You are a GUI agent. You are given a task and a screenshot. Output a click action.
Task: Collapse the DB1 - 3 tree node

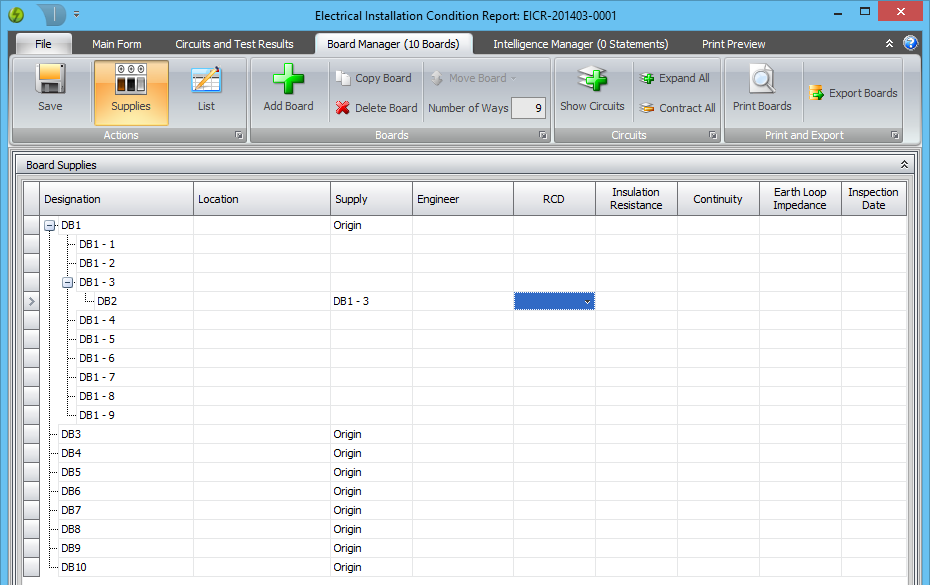click(x=67, y=283)
